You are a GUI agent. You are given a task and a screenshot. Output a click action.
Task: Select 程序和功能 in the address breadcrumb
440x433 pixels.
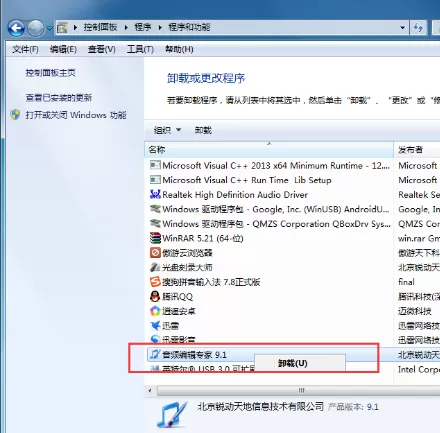pos(189,27)
